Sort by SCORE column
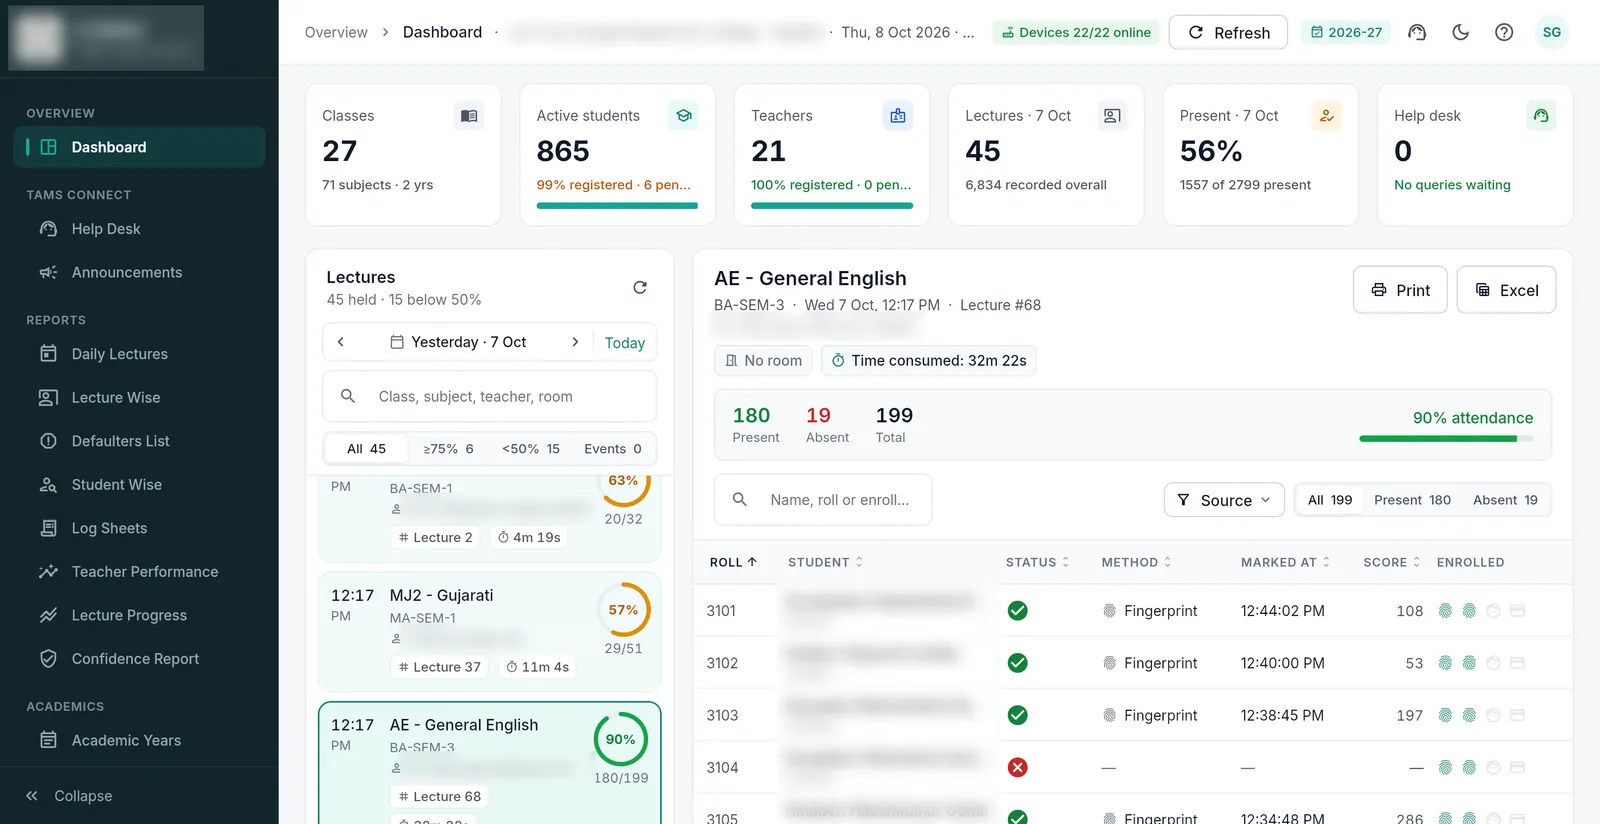Image resolution: width=1600 pixels, height=824 pixels. (1392, 562)
